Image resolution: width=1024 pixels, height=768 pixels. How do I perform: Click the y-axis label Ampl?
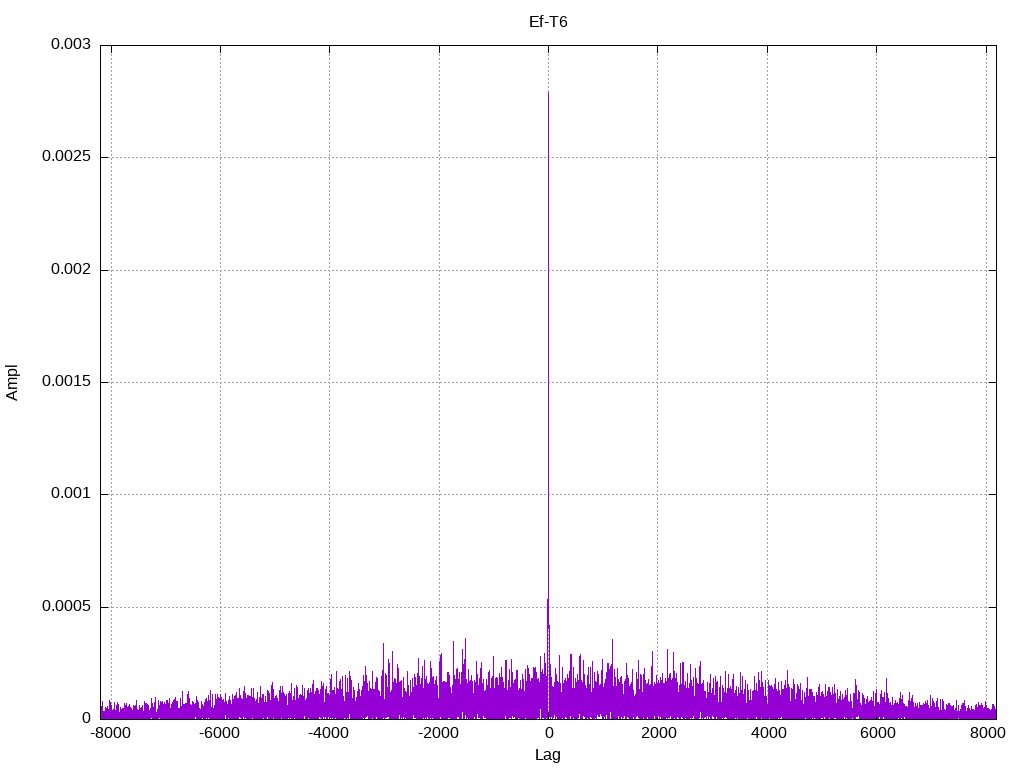12,383
